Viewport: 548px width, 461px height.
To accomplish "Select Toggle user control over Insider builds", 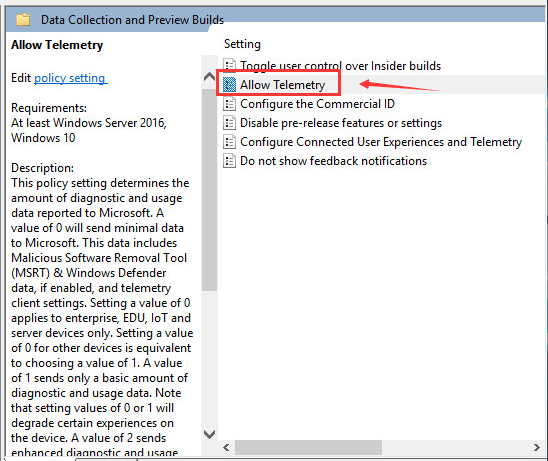I will (x=340, y=66).
